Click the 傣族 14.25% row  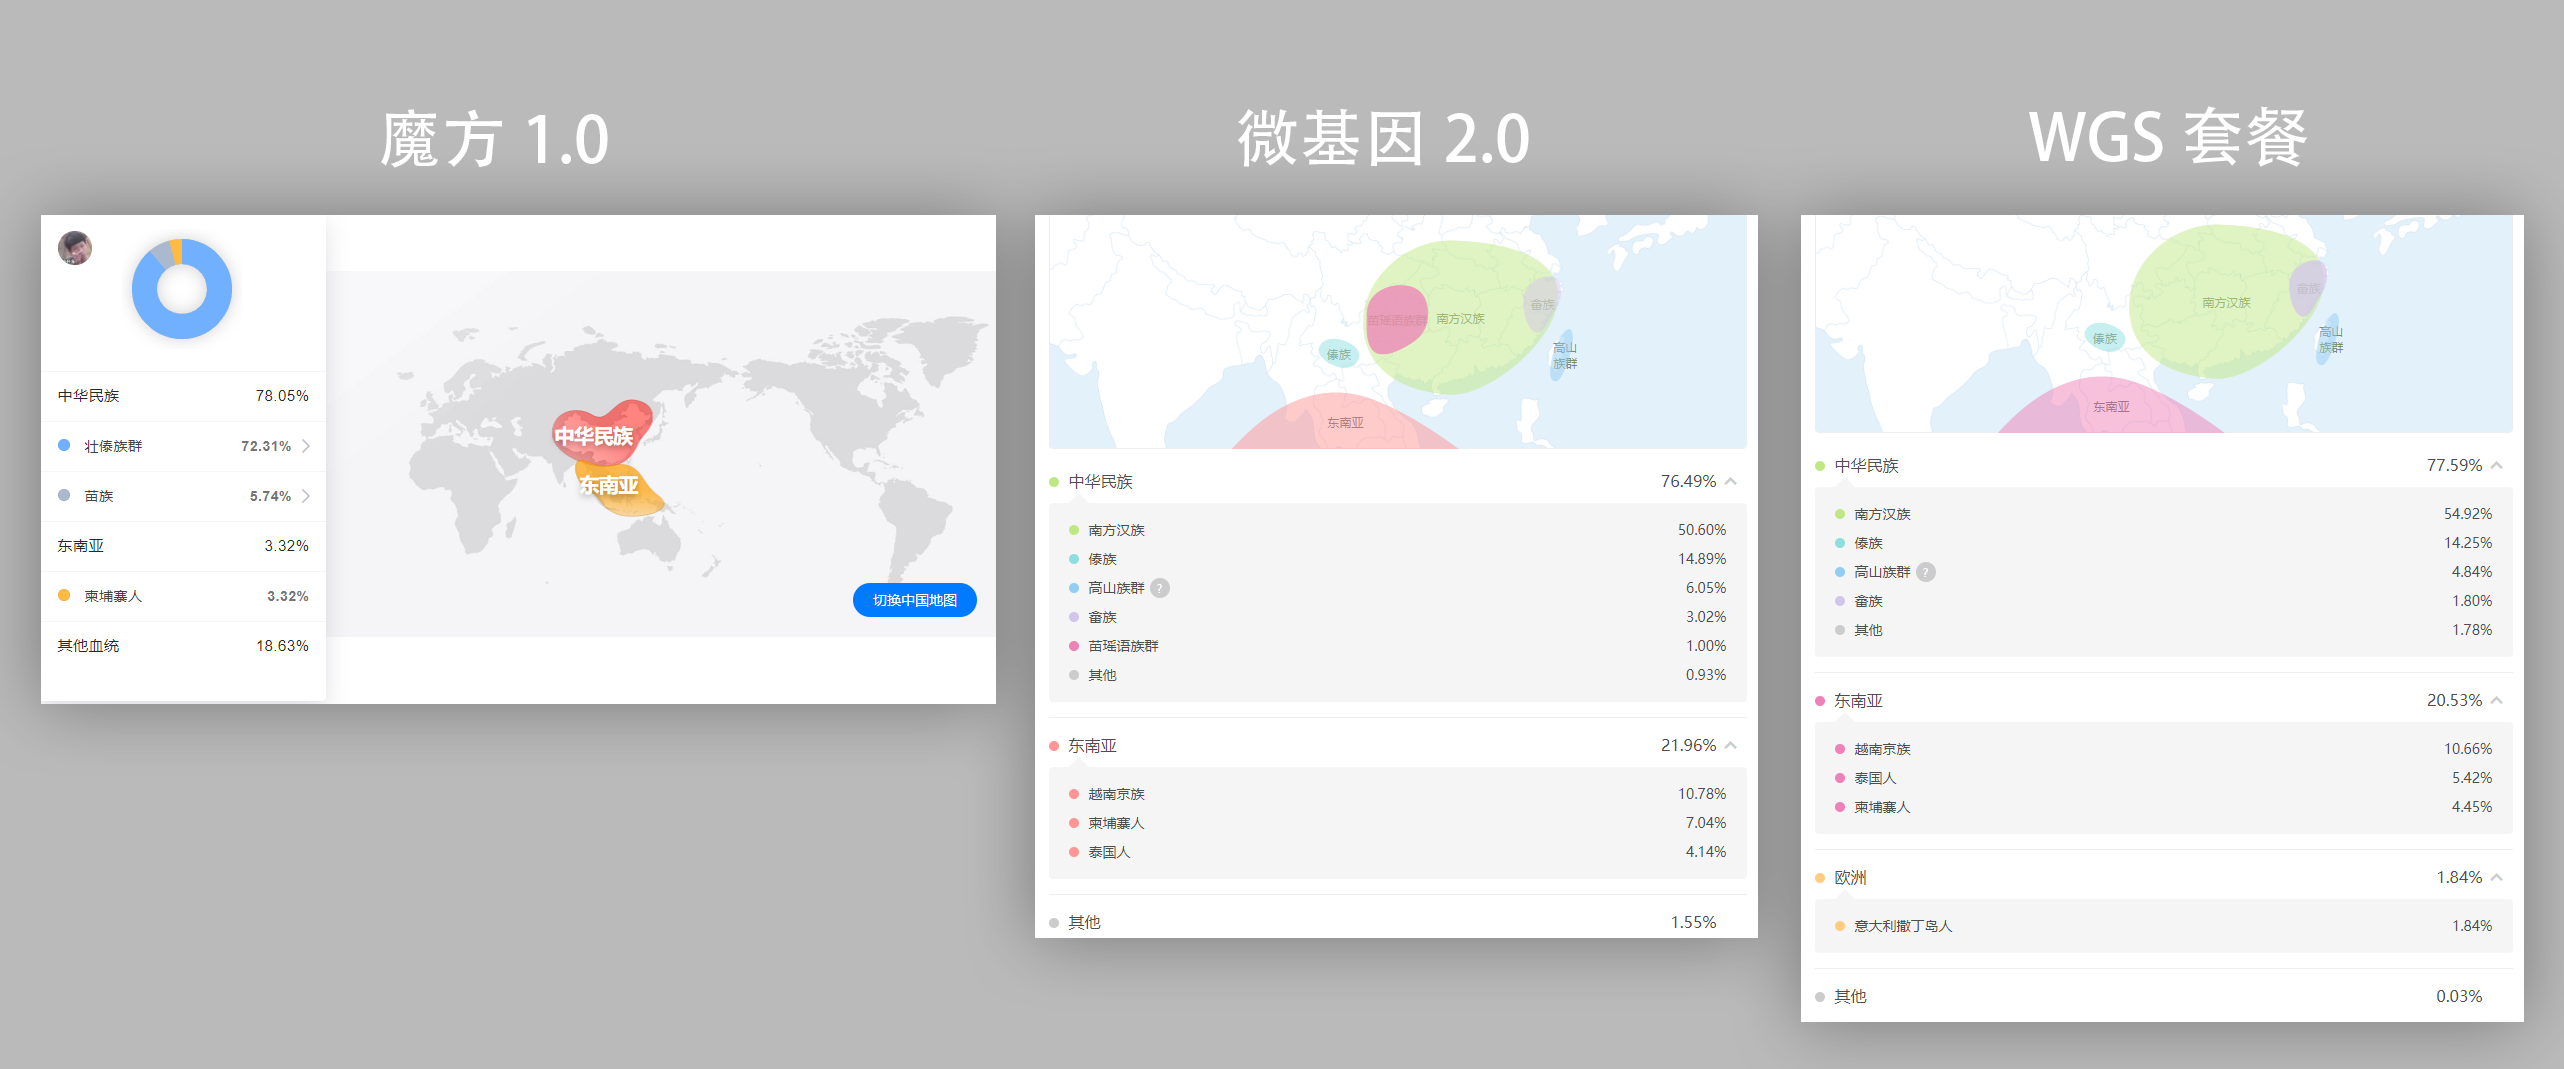pyautogui.click(x=2163, y=543)
